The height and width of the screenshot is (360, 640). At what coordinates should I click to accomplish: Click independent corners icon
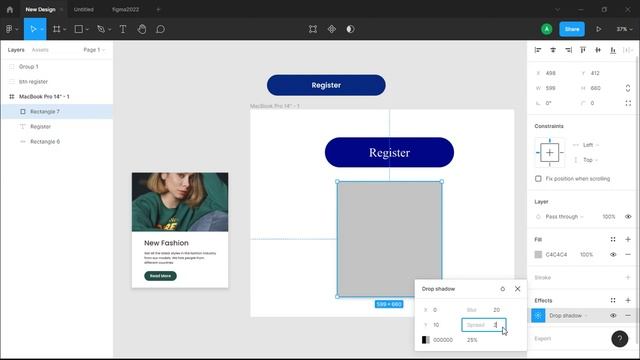coord(628,103)
